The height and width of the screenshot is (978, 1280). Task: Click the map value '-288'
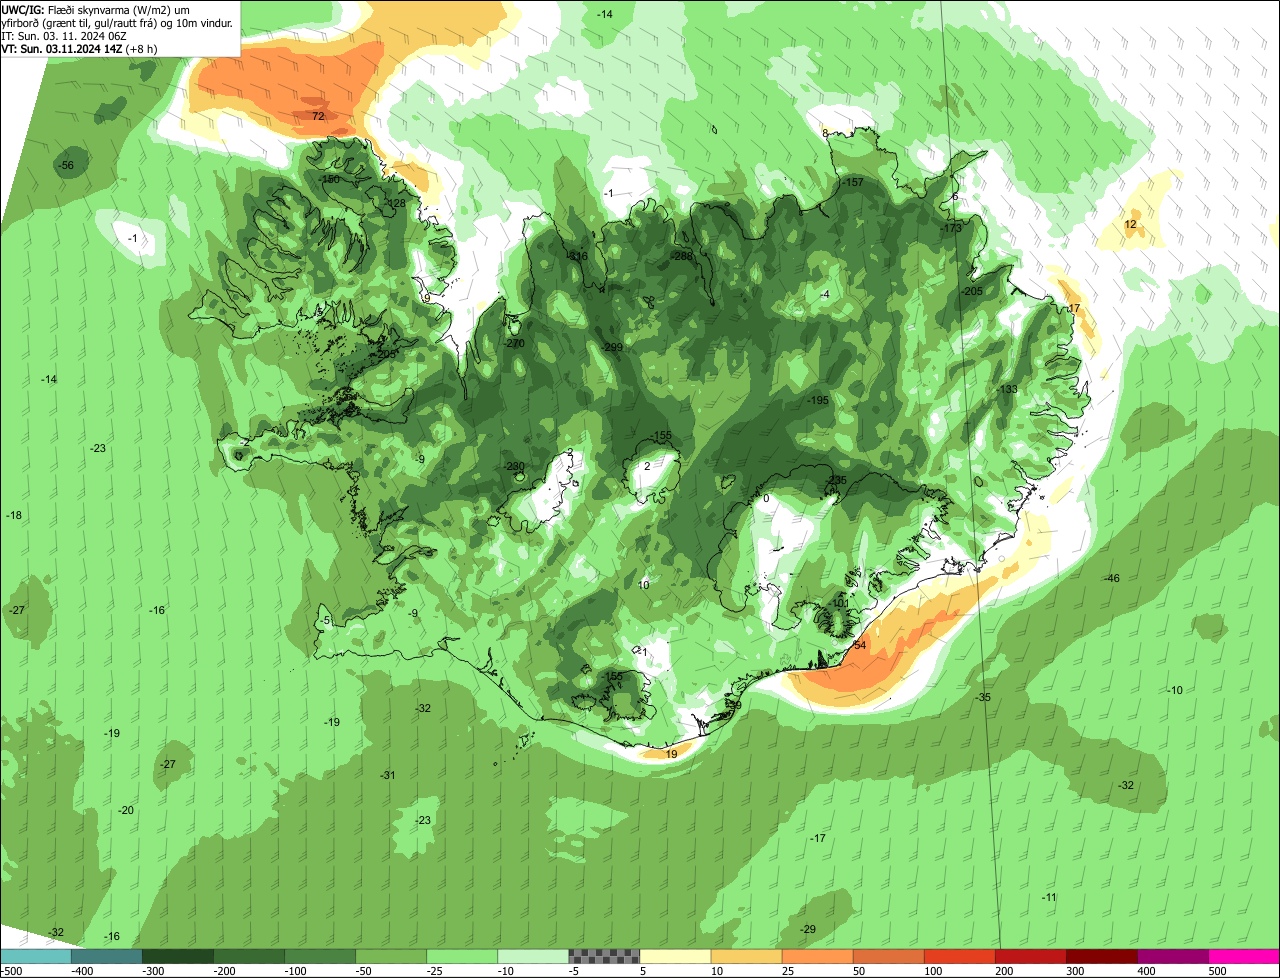pos(682,256)
